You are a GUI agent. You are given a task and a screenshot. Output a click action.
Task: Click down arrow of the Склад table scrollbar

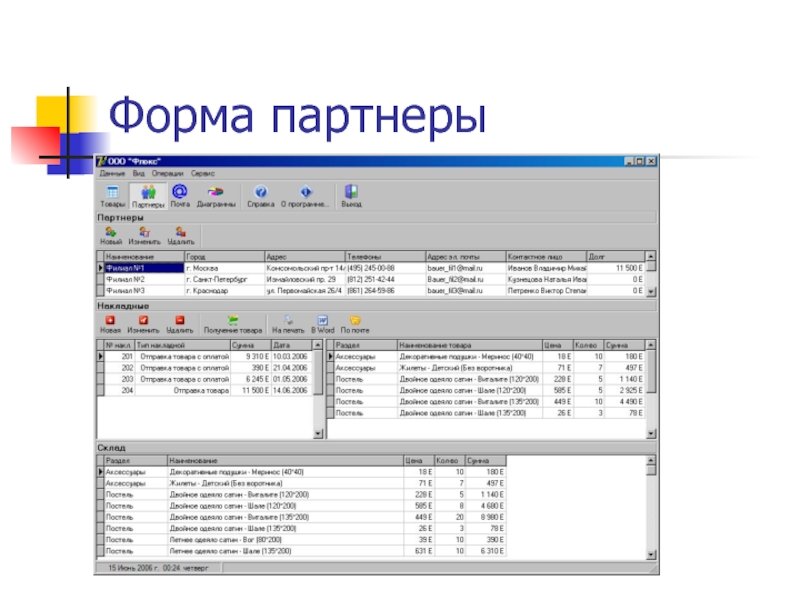(x=651, y=555)
